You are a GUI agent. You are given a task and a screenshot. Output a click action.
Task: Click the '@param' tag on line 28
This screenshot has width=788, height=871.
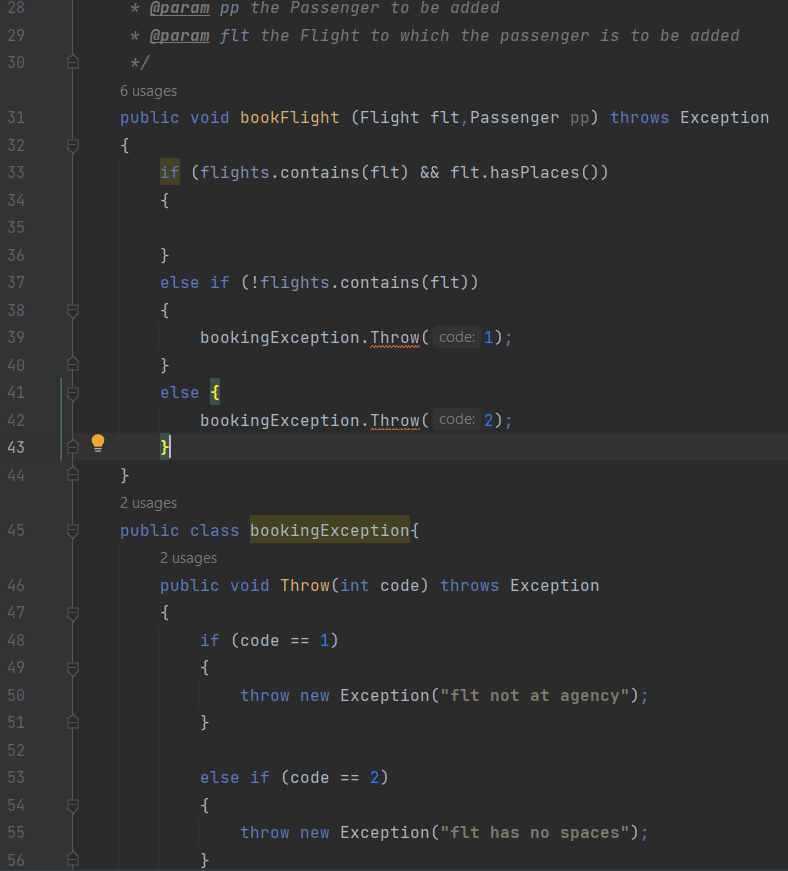point(179,8)
